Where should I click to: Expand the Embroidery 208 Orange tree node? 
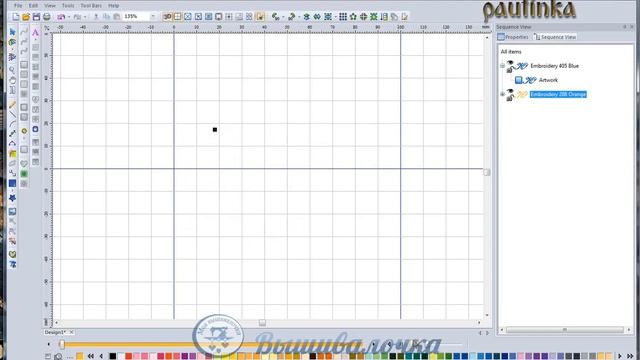coord(502,94)
